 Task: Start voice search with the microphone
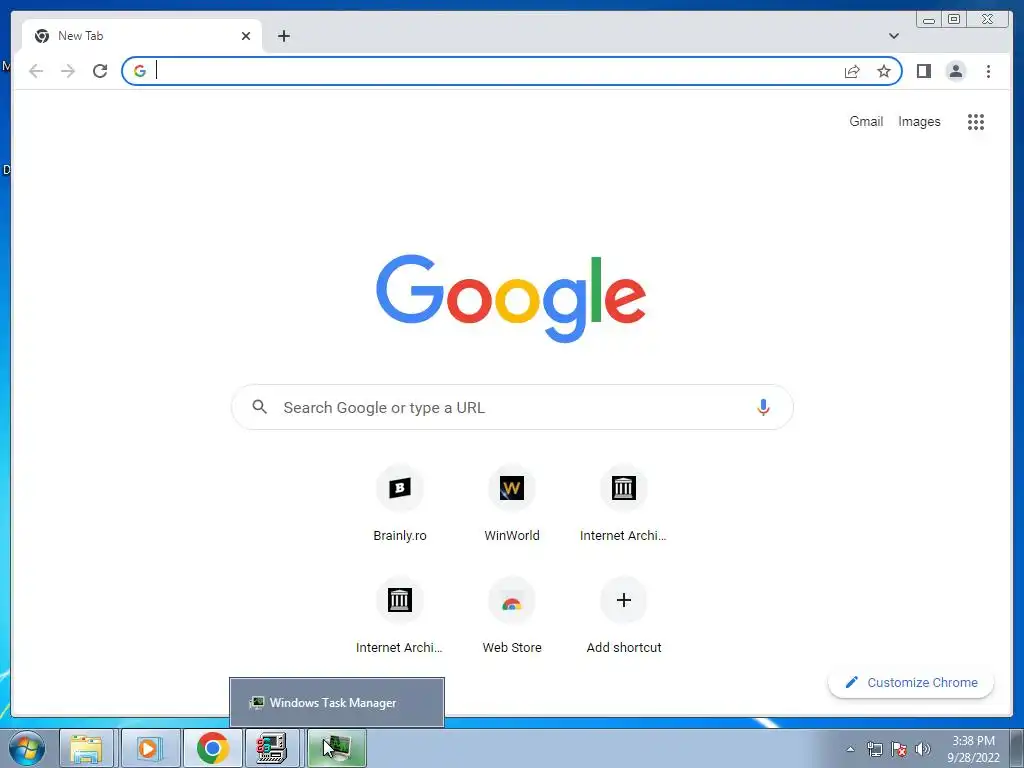[x=763, y=408]
